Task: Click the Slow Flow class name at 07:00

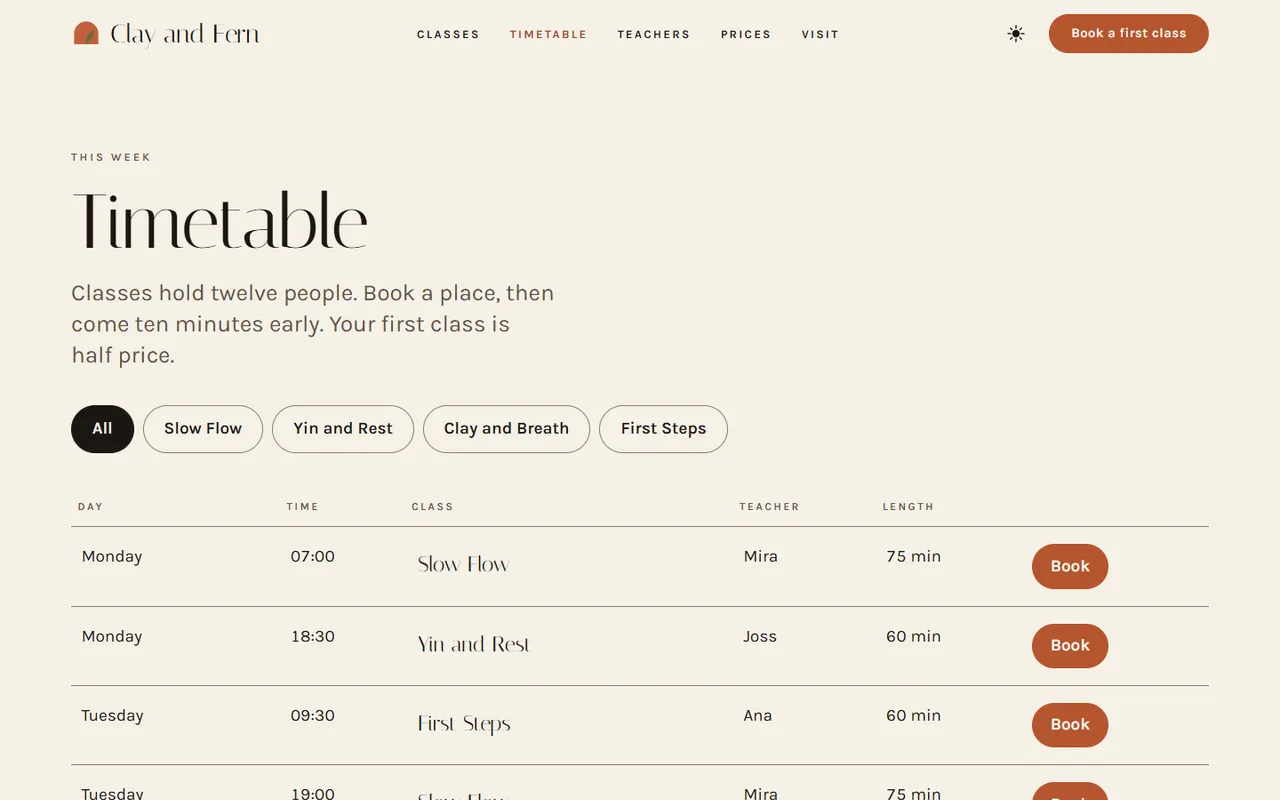Action: (463, 564)
